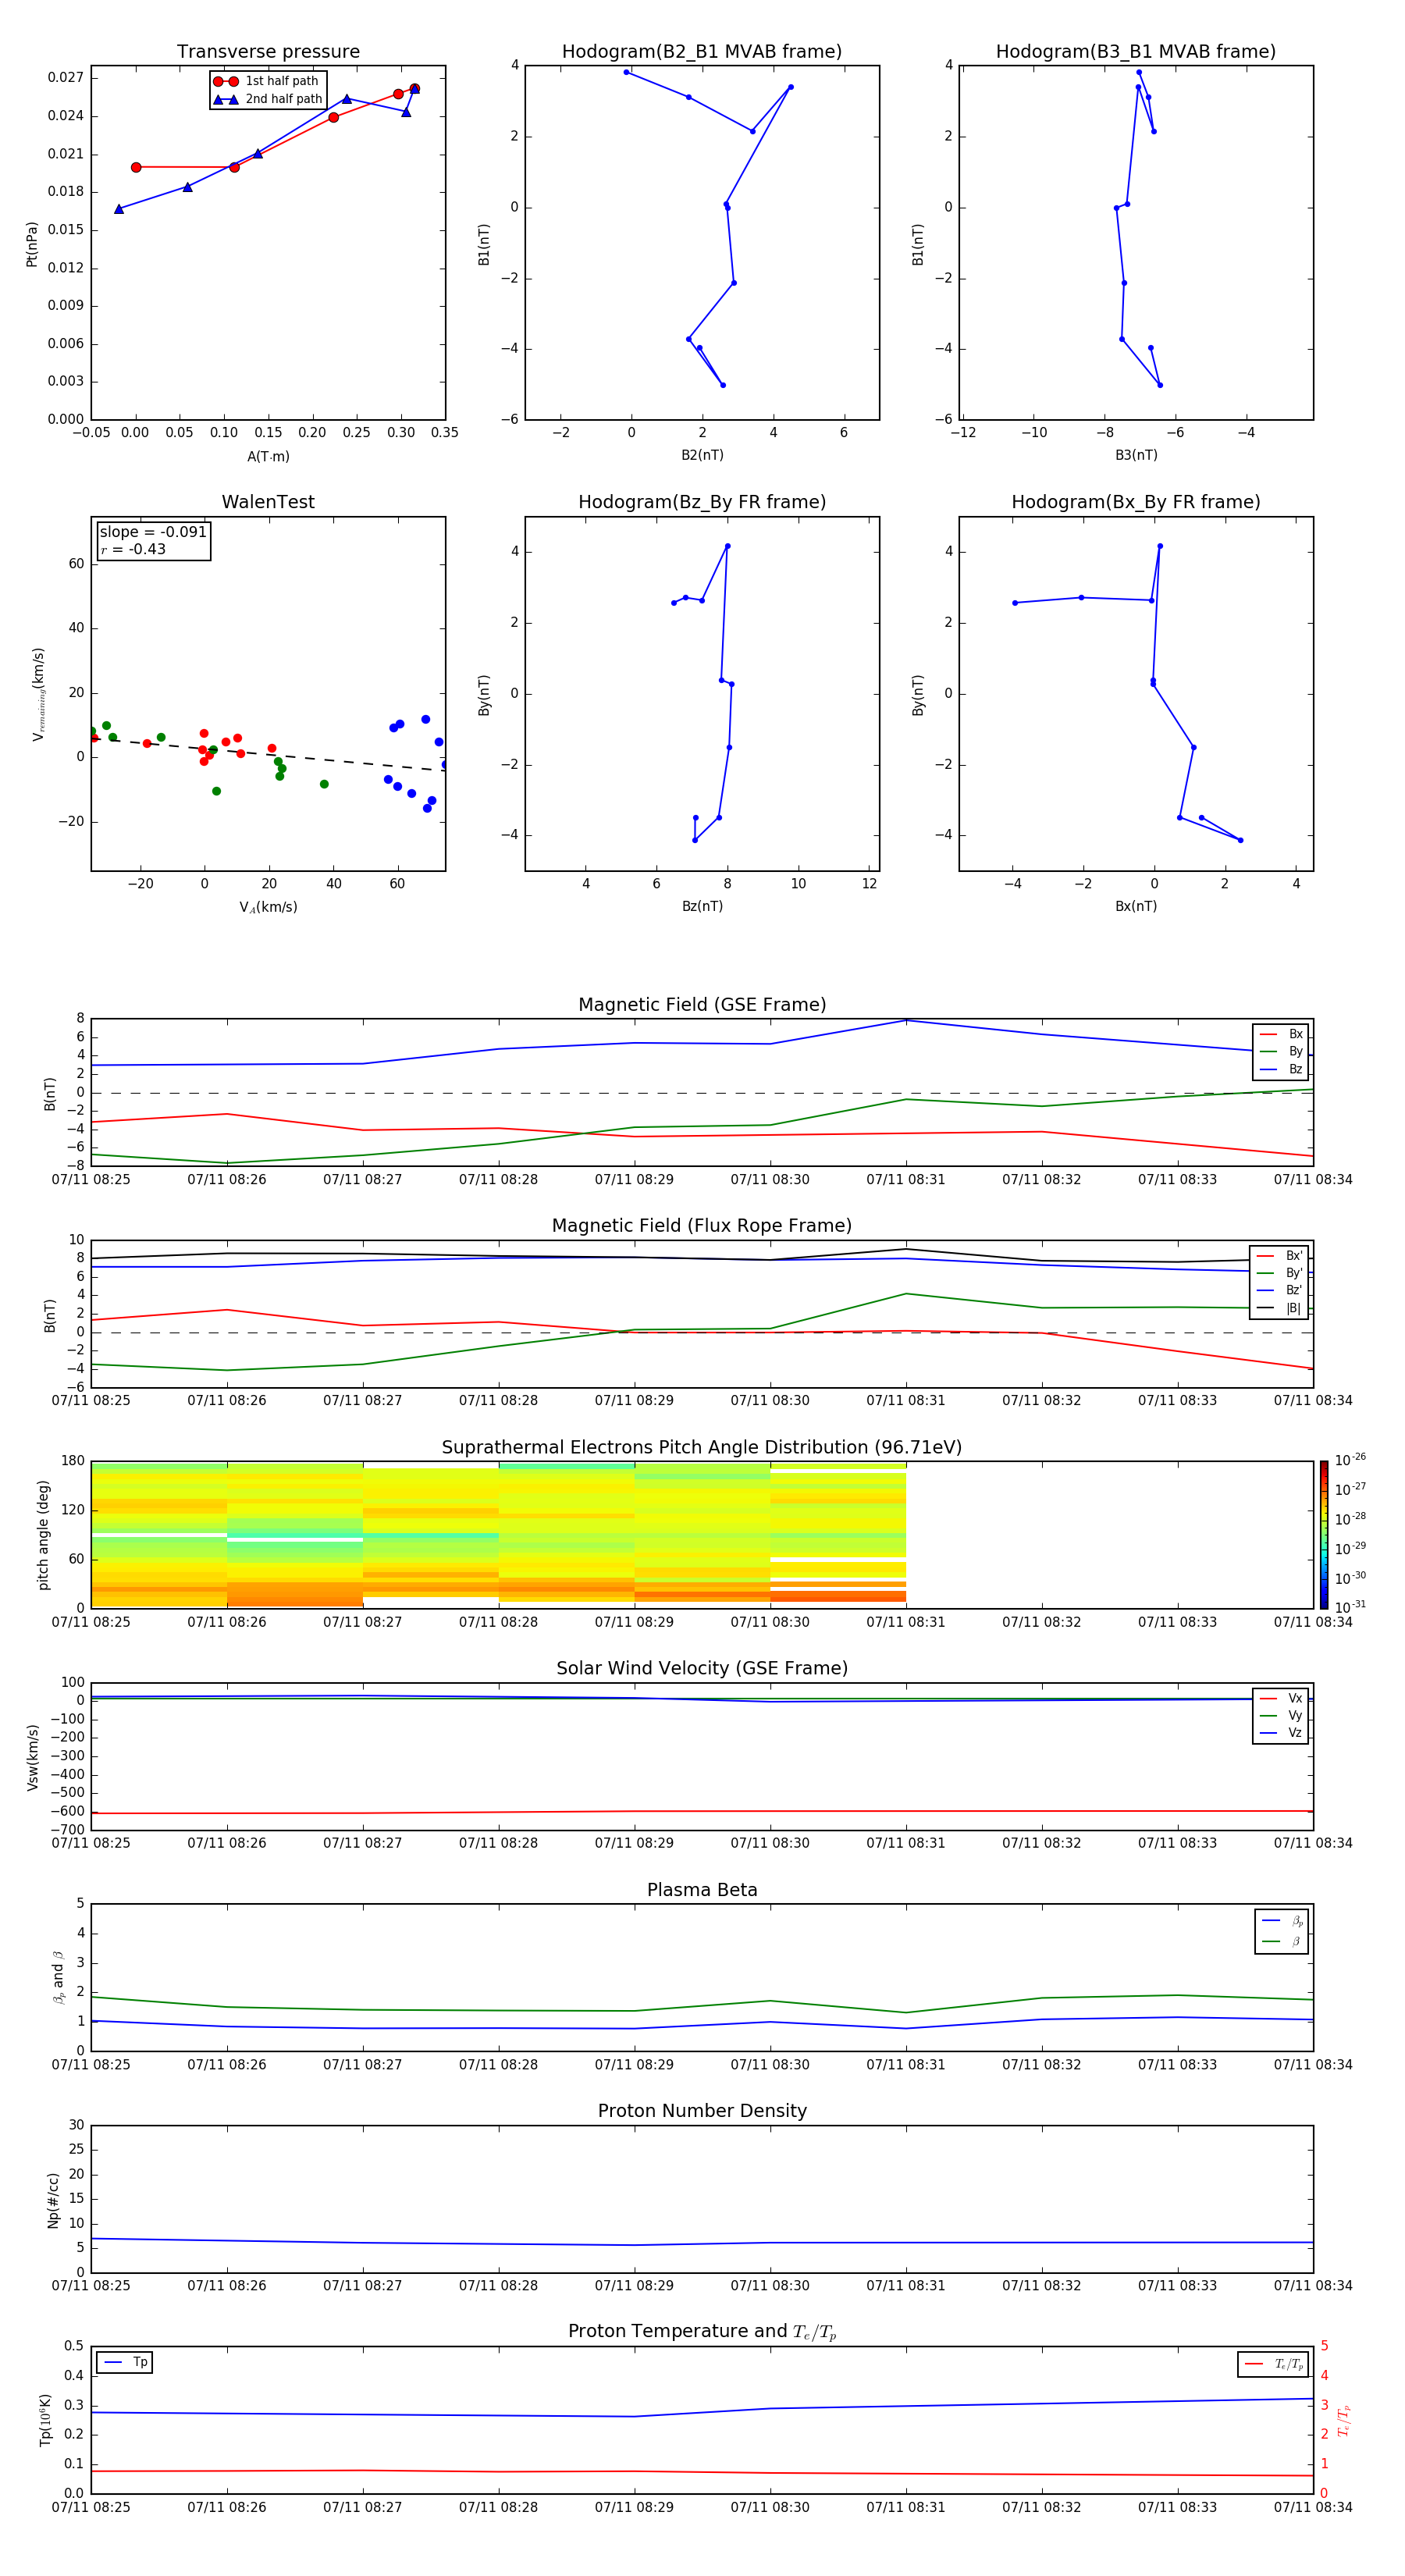Click the Magnetic Field (GSE Frame) title
The image size is (1405, 2576).
pos(701,1005)
